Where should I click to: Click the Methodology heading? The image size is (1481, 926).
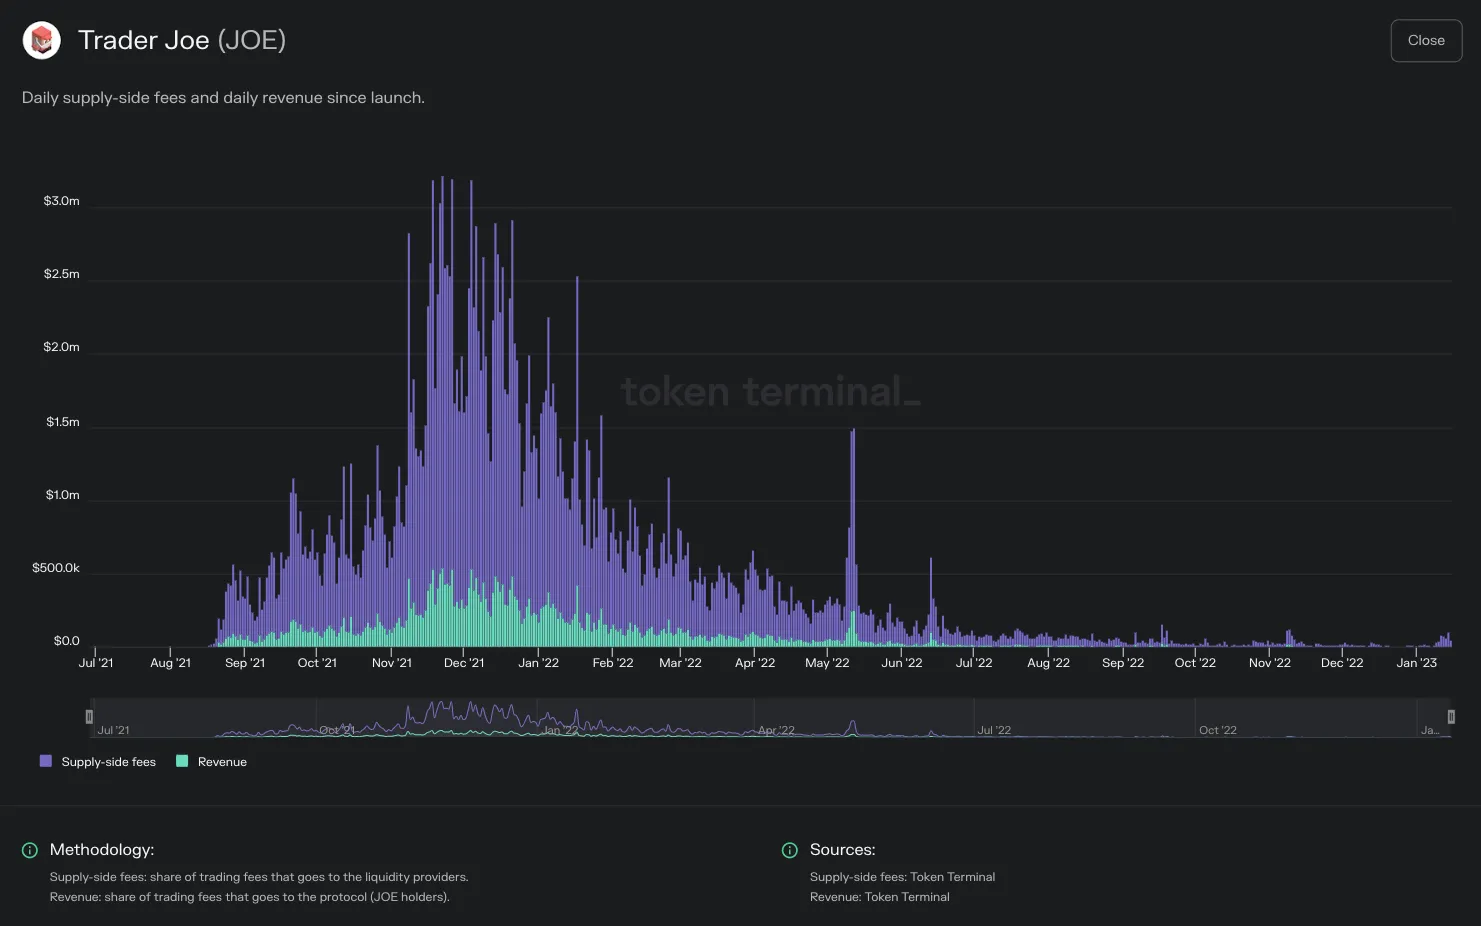click(102, 850)
